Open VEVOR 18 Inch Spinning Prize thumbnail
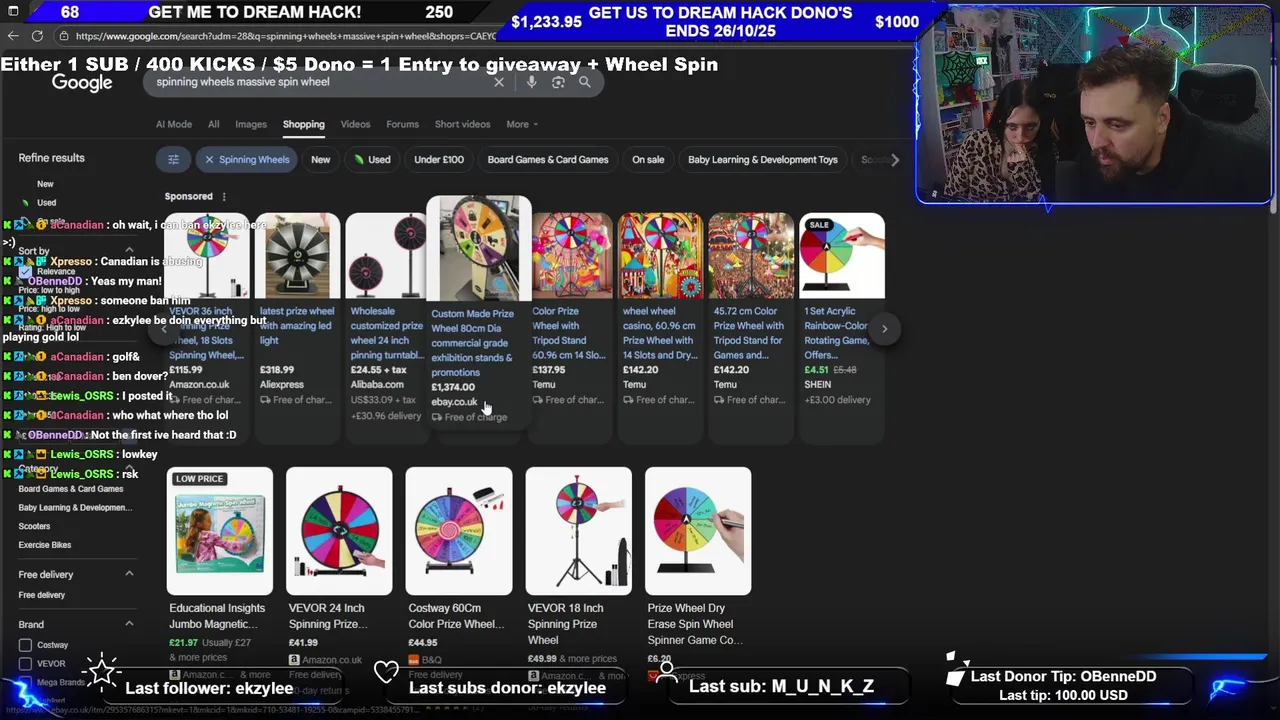 578,531
